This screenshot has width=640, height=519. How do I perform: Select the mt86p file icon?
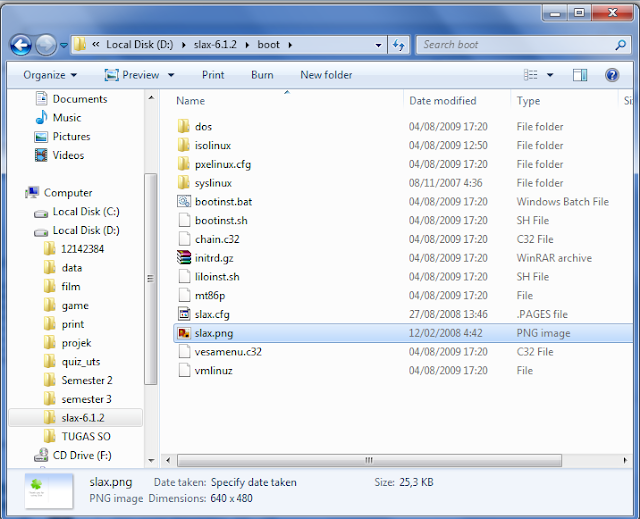click(x=184, y=295)
